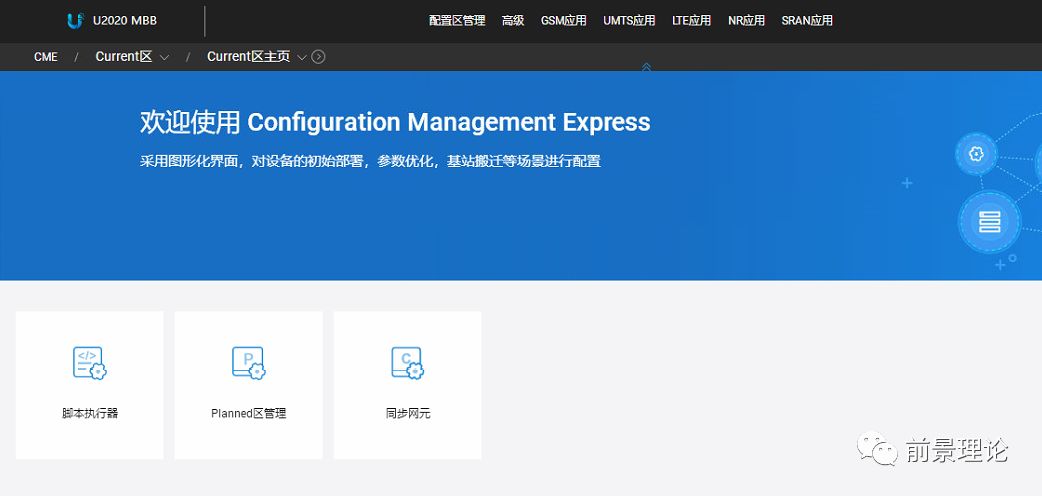Image resolution: width=1042 pixels, height=496 pixels.
Task: Click the circled arrow next to Current区主页
Action: tap(318, 57)
